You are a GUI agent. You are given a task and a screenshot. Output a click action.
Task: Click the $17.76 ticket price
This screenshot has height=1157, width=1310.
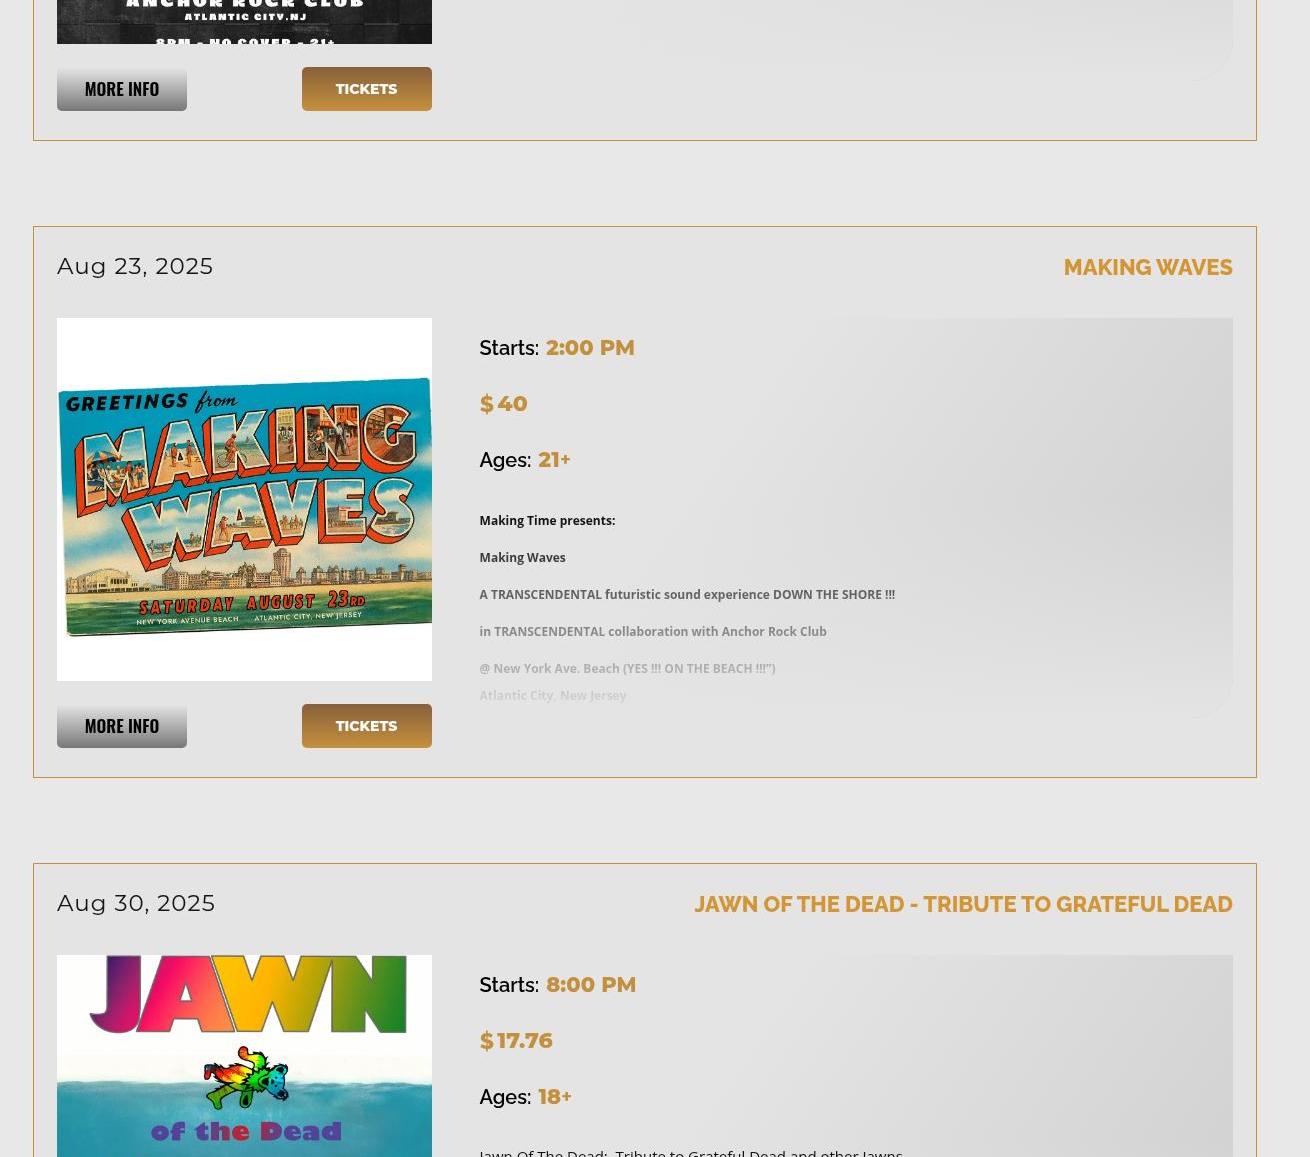point(516,1040)
